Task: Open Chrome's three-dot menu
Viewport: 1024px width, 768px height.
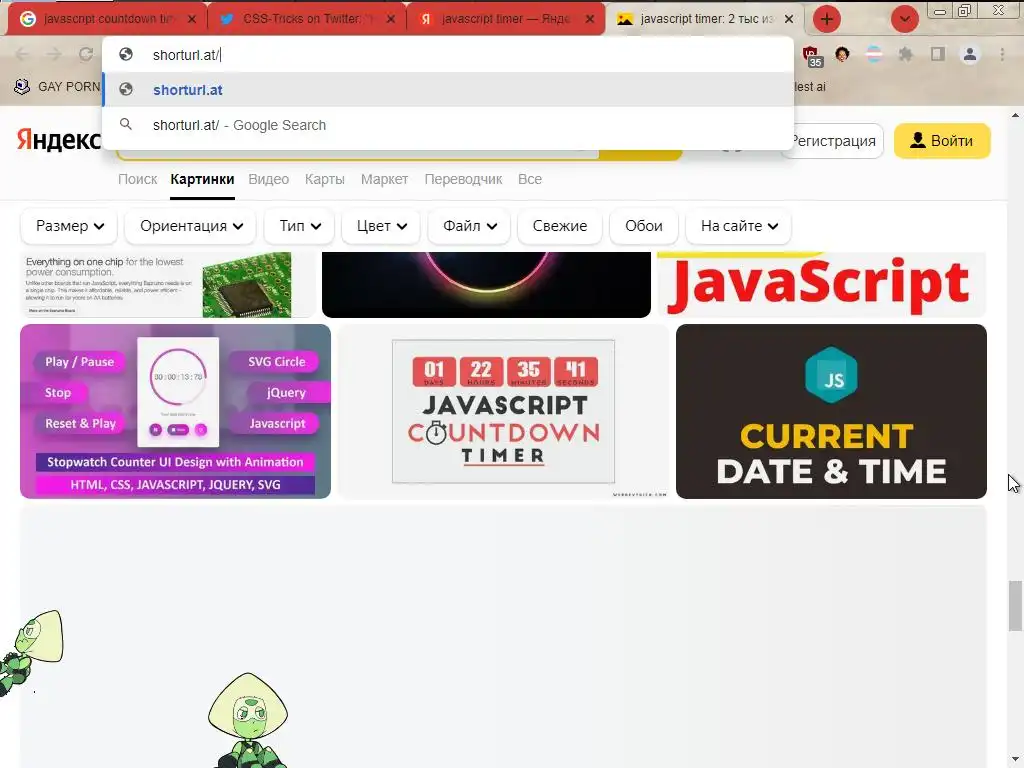Action: 1002,54
